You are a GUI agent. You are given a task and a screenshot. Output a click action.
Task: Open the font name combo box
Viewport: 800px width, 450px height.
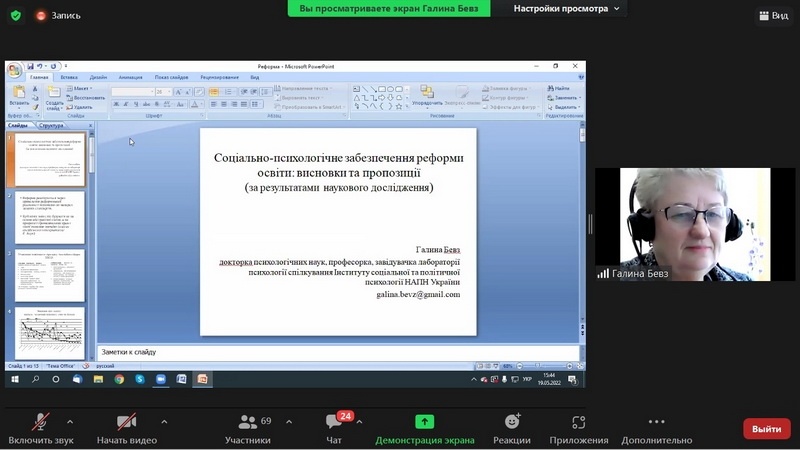[x=133, y=92]
